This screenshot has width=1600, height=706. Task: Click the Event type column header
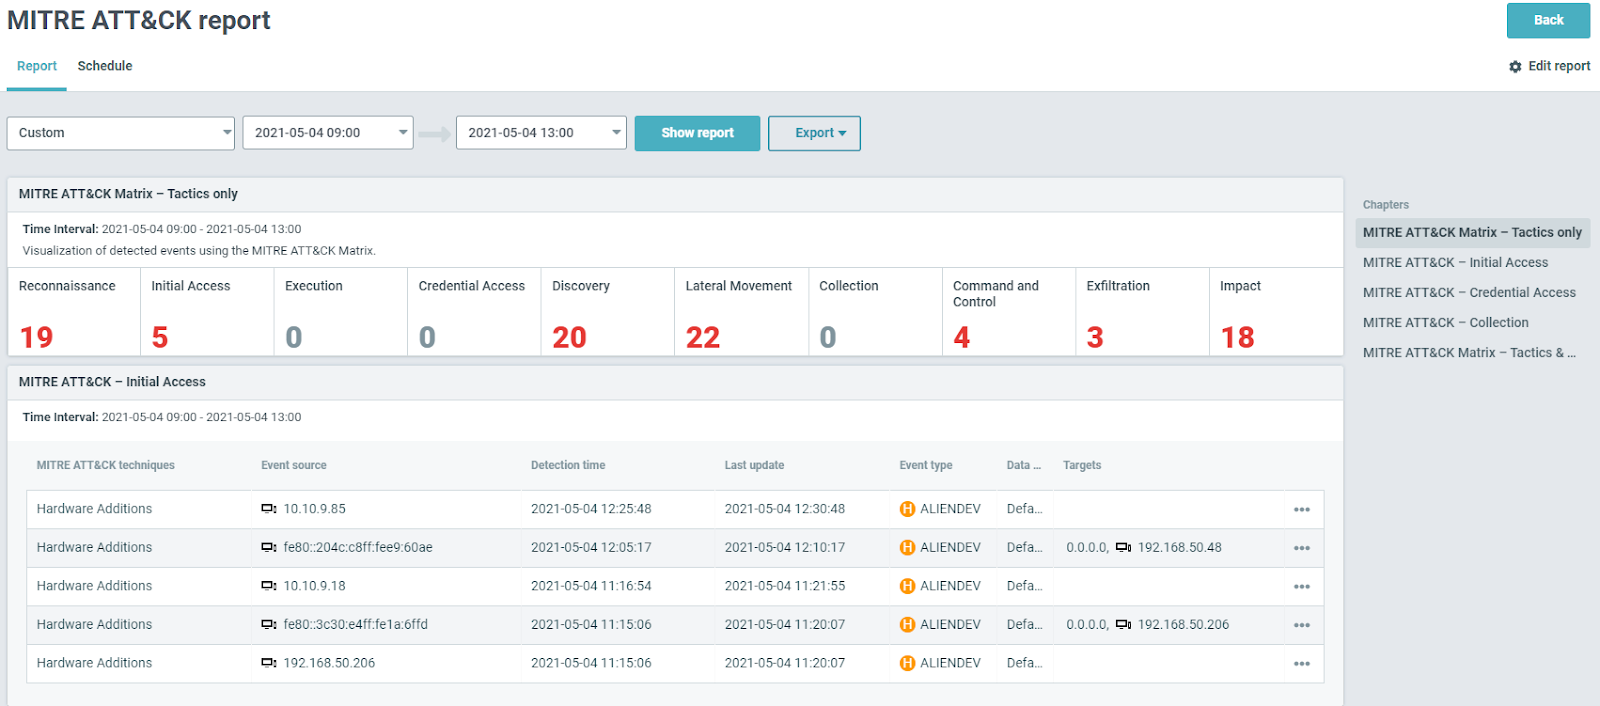point(926,465)
